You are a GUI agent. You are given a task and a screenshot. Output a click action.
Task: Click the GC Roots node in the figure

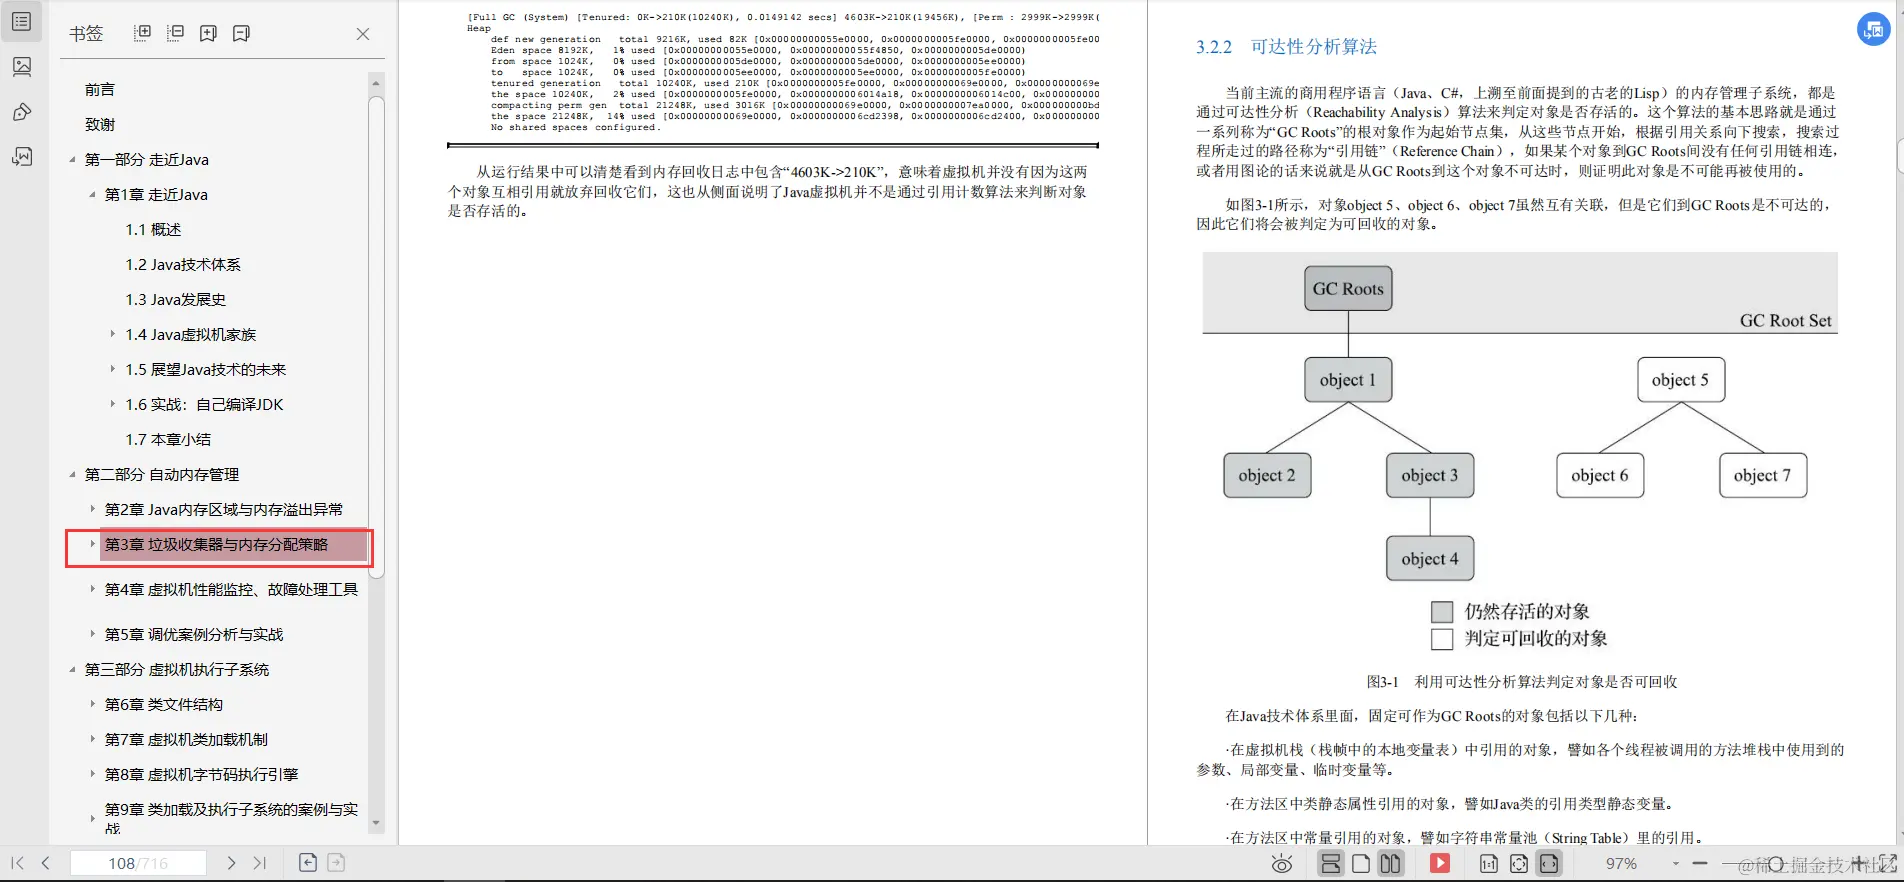click(1348, 289)
